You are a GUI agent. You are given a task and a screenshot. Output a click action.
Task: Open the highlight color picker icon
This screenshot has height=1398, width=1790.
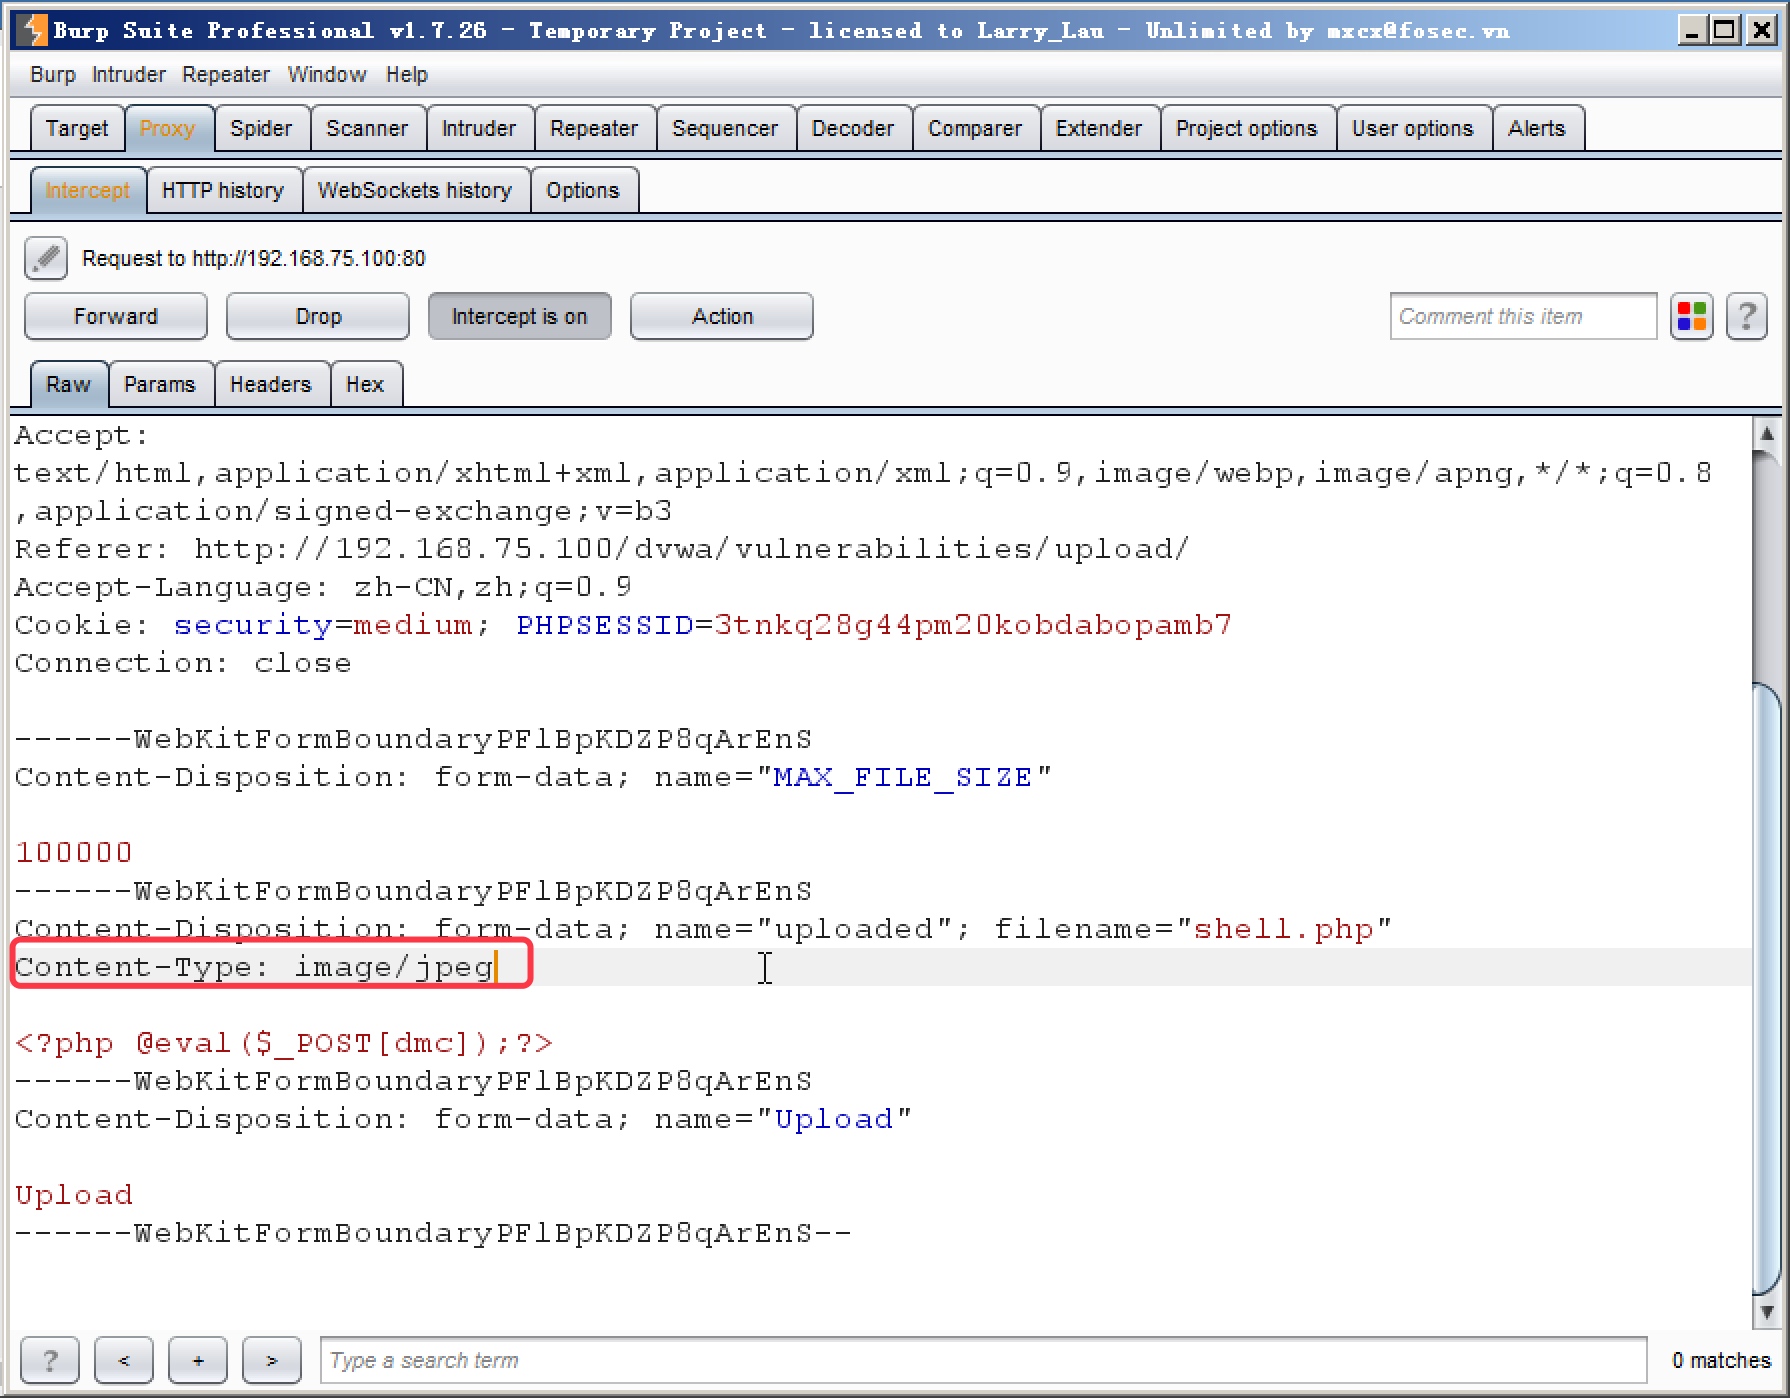(x=1692, y=317)
